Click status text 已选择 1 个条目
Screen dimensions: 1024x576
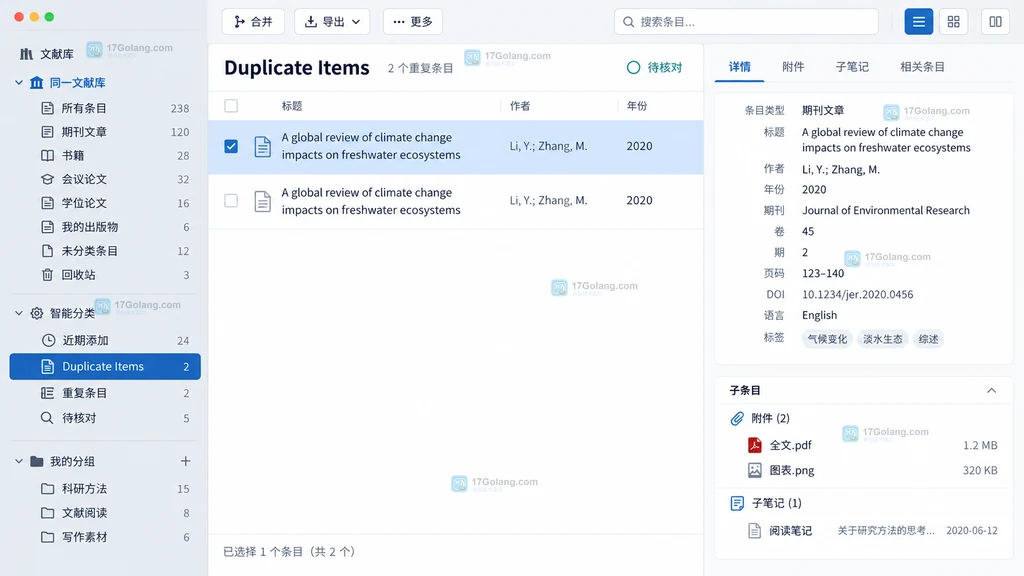click(x=263, y=552)
